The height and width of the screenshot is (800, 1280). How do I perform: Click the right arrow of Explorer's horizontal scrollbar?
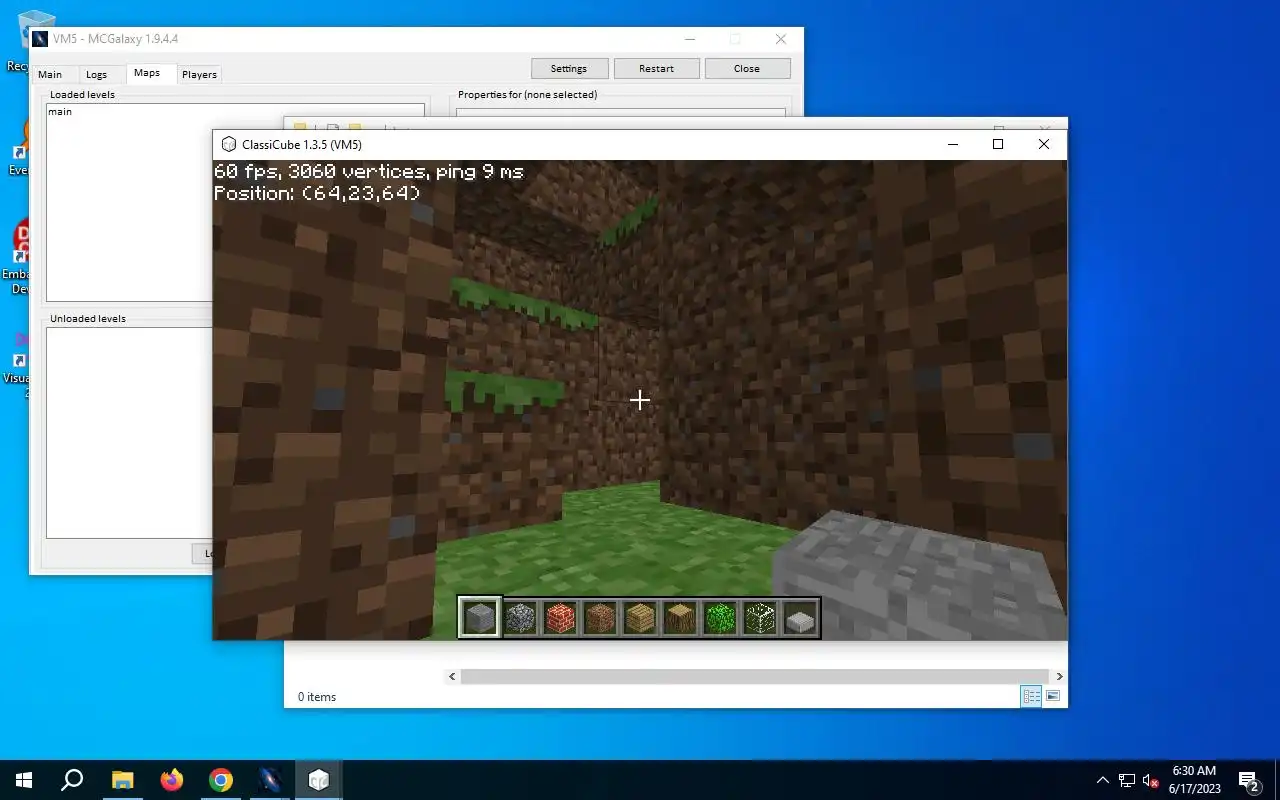click(1060, 677)
